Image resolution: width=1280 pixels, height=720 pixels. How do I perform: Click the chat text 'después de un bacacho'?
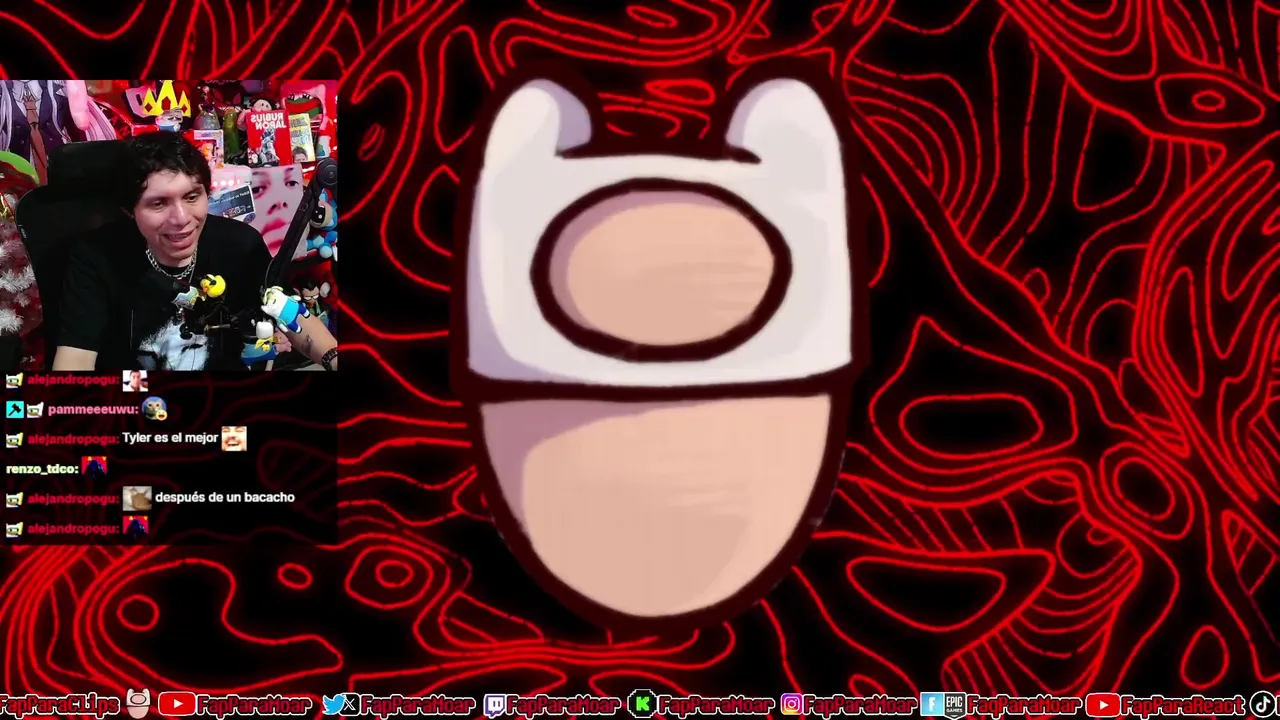pos(225,497)
